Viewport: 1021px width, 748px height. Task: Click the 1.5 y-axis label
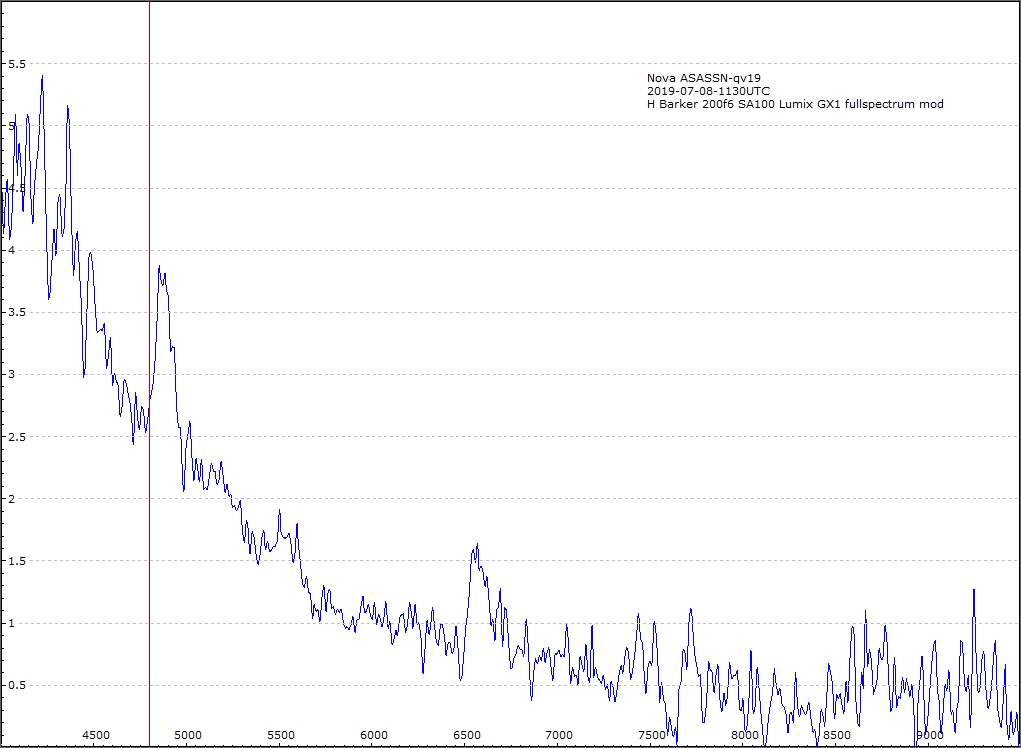(18, 561)
